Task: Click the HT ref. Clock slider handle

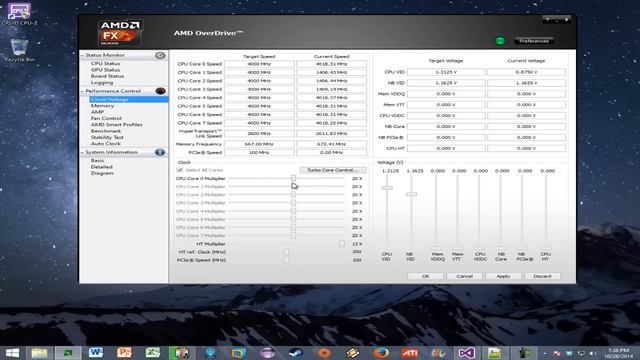Action: (286, 252)
